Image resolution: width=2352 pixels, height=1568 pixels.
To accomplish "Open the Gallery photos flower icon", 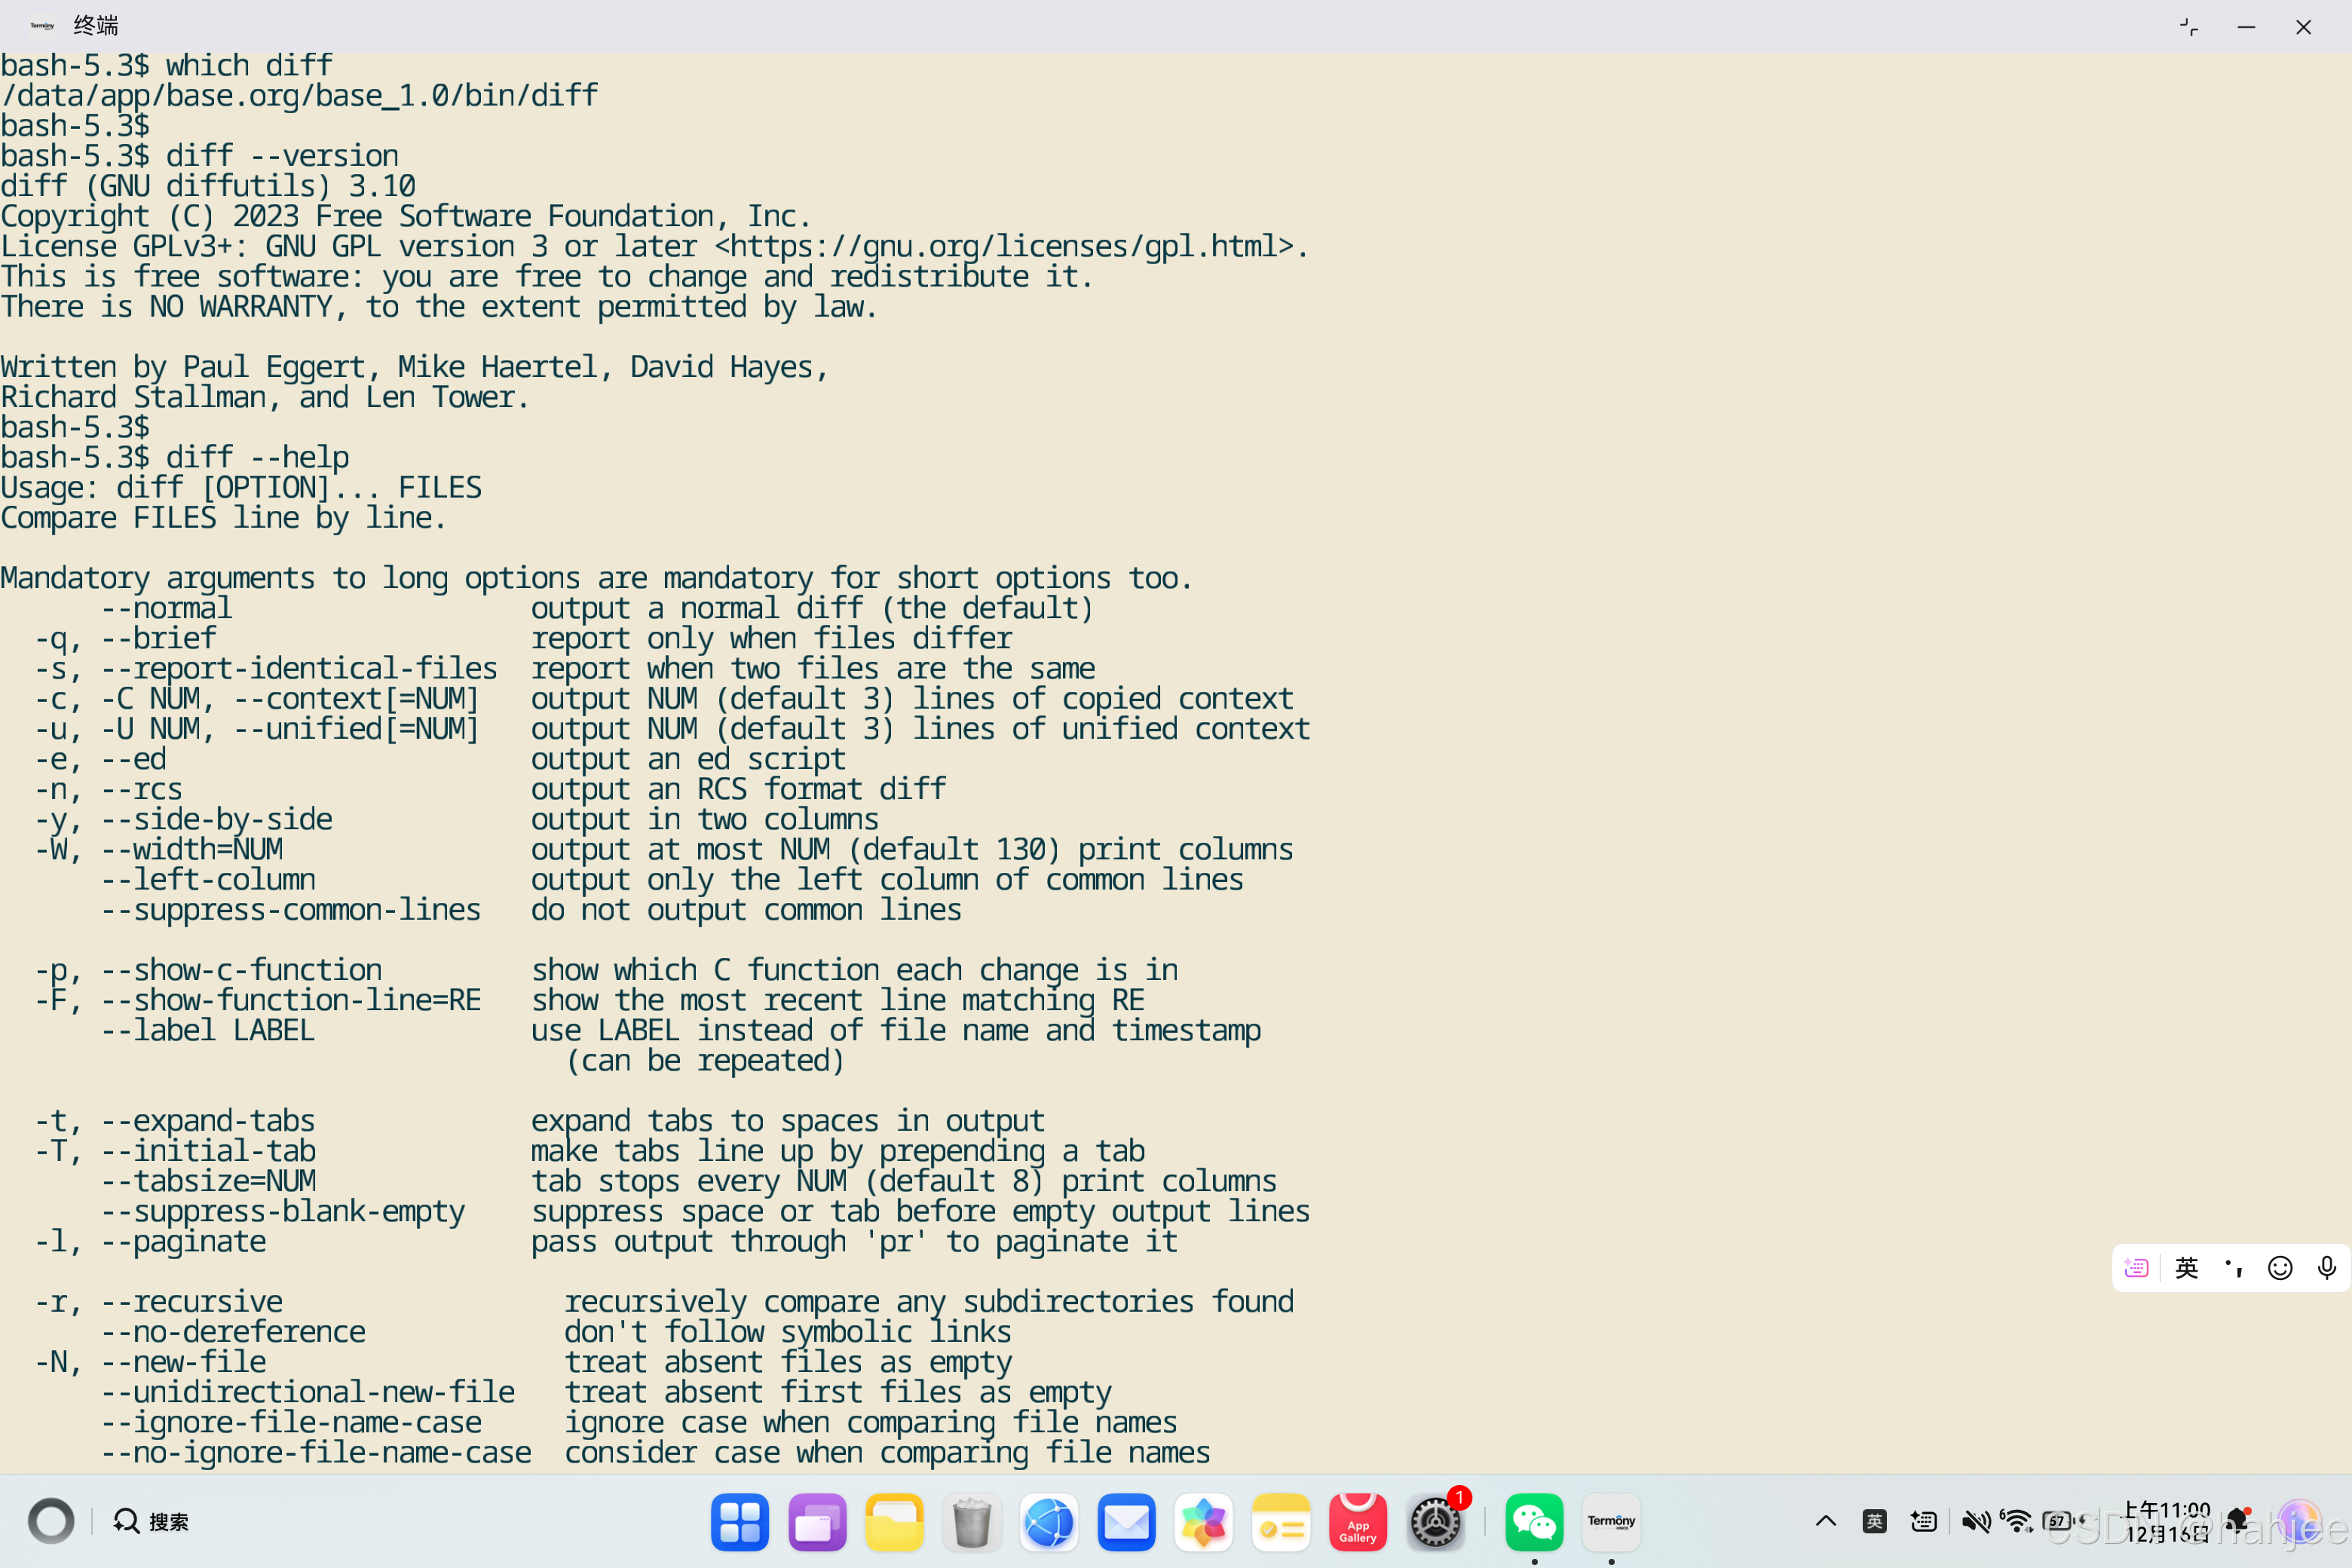I will (1203, 1522).
